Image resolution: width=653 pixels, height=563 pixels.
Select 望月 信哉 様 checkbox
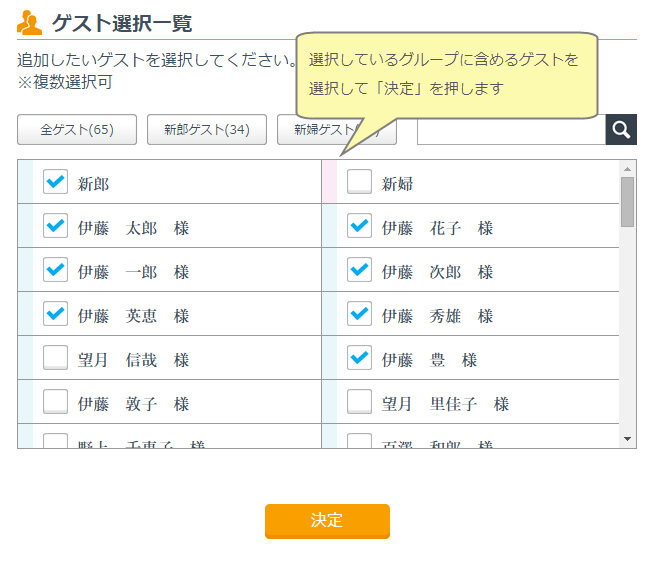point(56,359)
